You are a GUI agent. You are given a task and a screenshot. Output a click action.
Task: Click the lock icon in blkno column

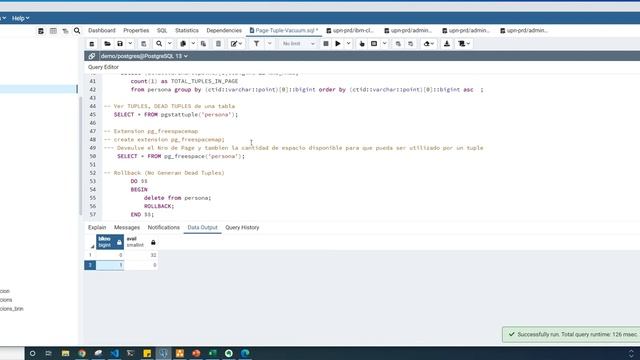(x=119, y=242)
